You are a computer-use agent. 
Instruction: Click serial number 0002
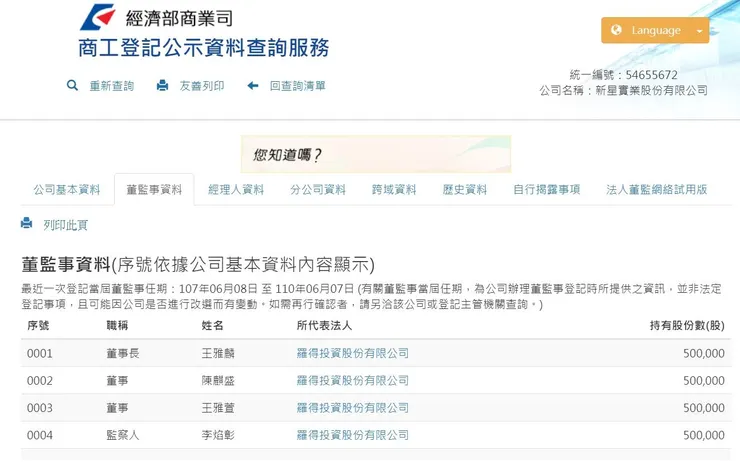tap(40, 381)
